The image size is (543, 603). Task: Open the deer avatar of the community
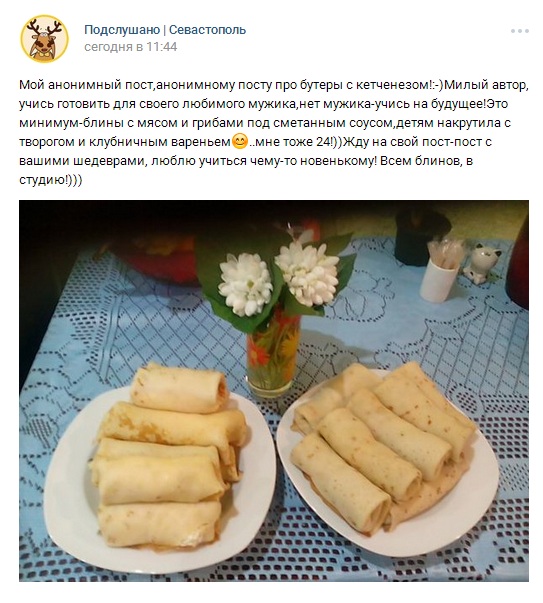44,39
